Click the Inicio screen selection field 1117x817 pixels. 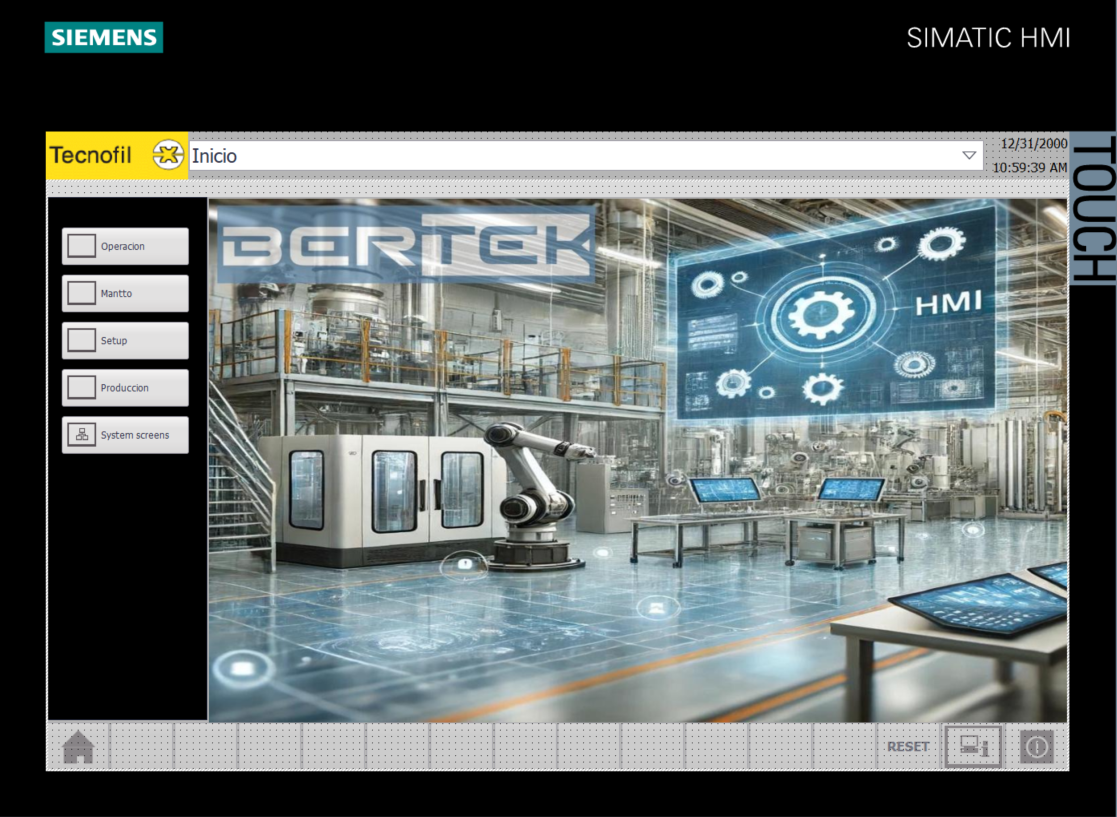[x=586, y=155]
